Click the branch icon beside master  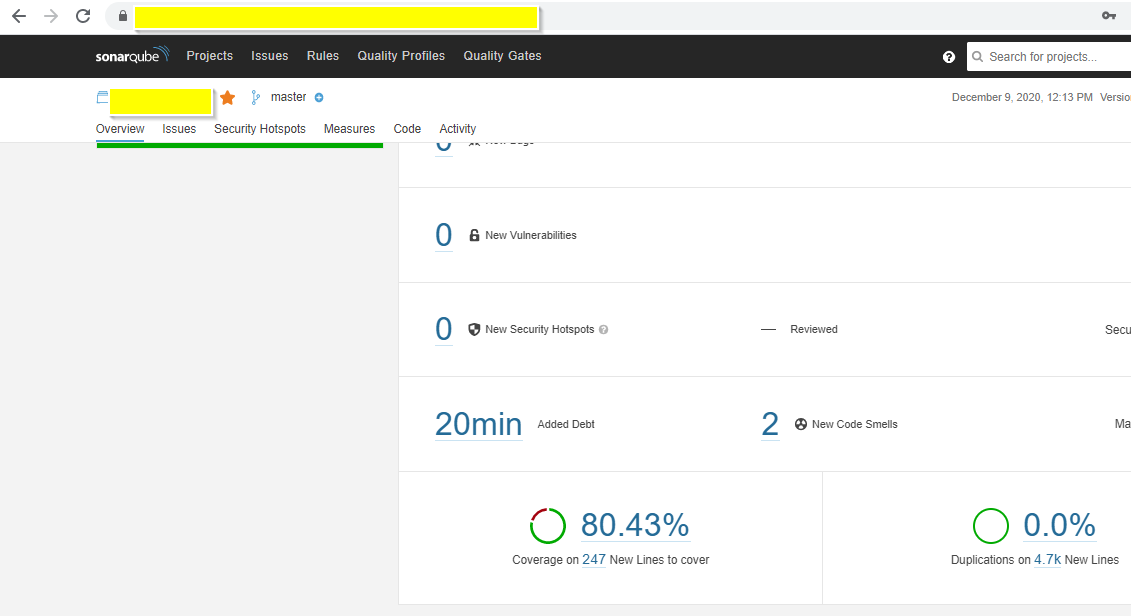pos(253,96)
